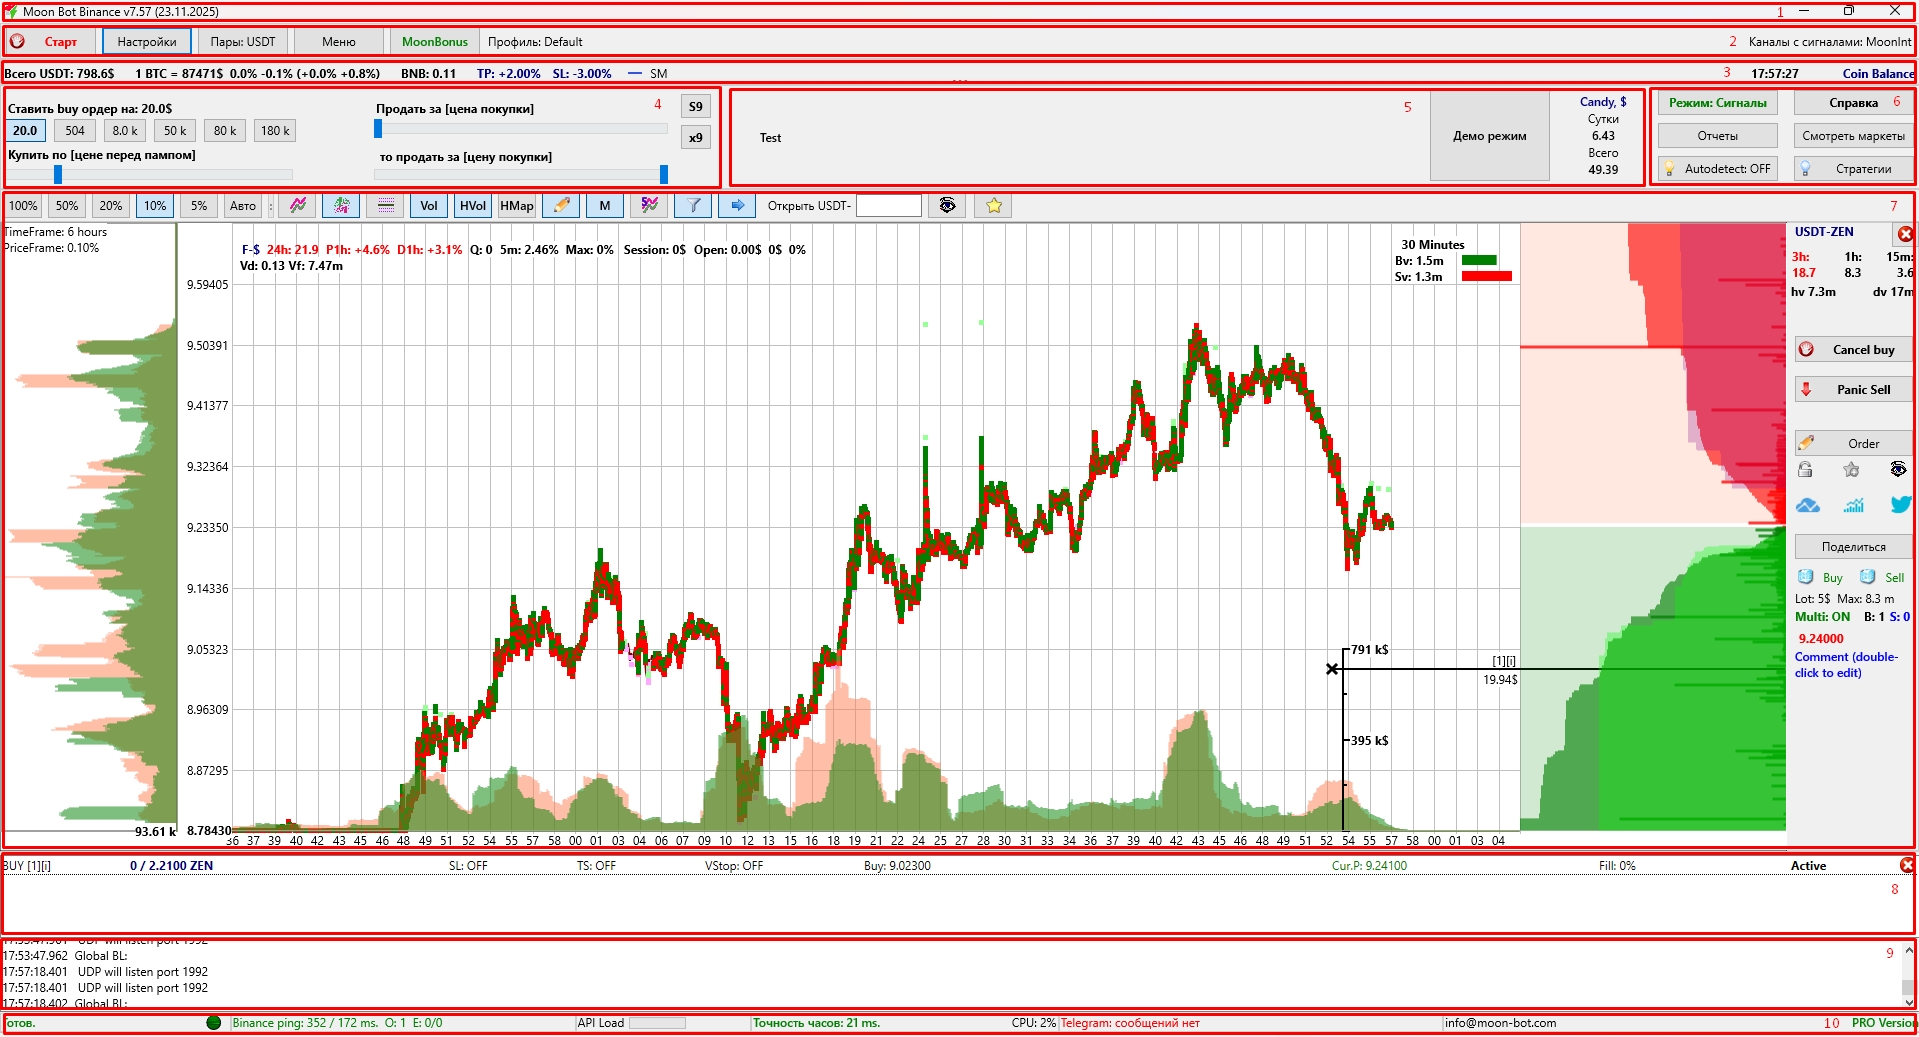
Task: Click the blue cloud icon in right panel
Action: point(1807,505)
